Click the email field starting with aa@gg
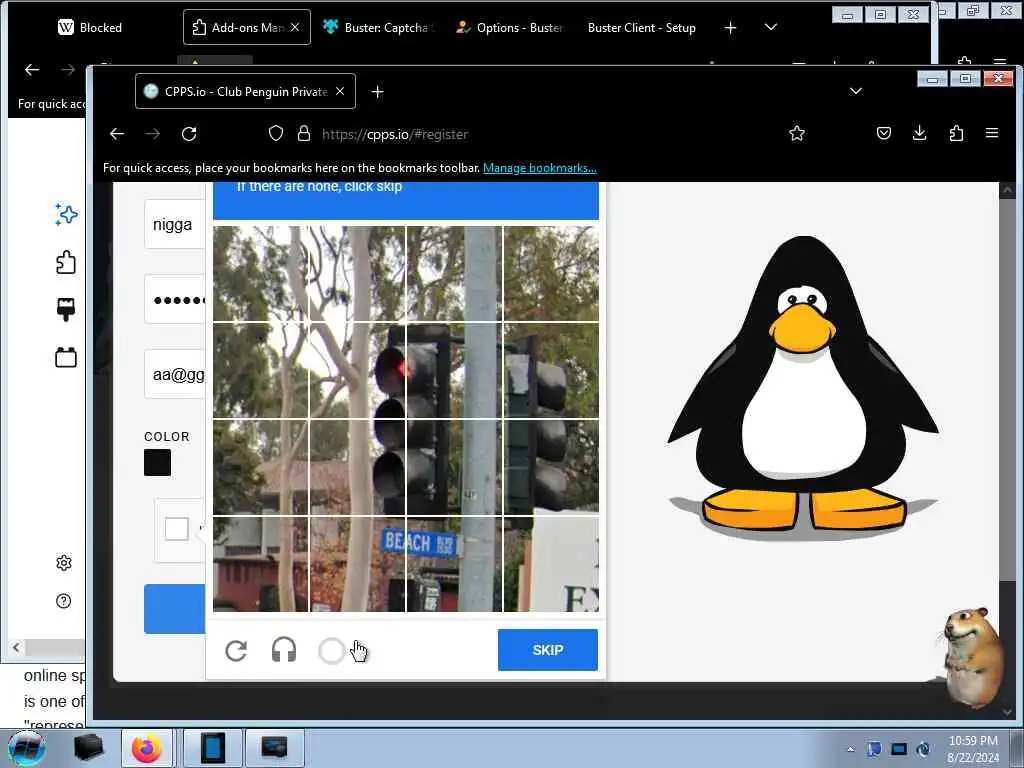 coord(174,374)
